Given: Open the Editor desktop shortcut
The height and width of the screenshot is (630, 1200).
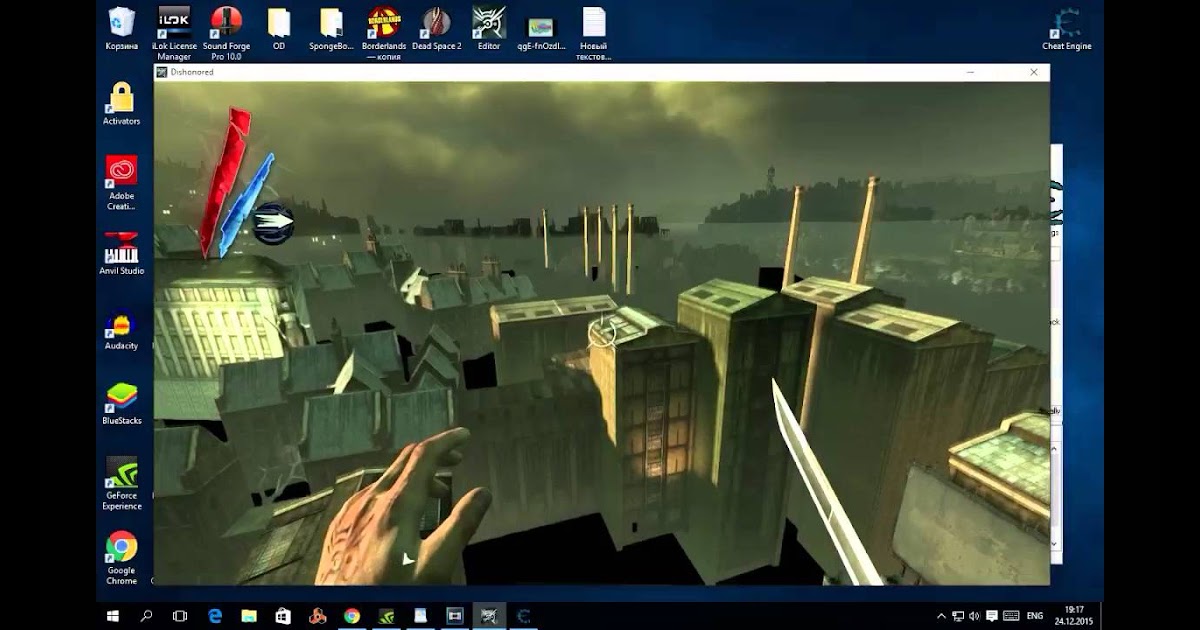Looking at the screenshot, I should [x=489, y=29].
